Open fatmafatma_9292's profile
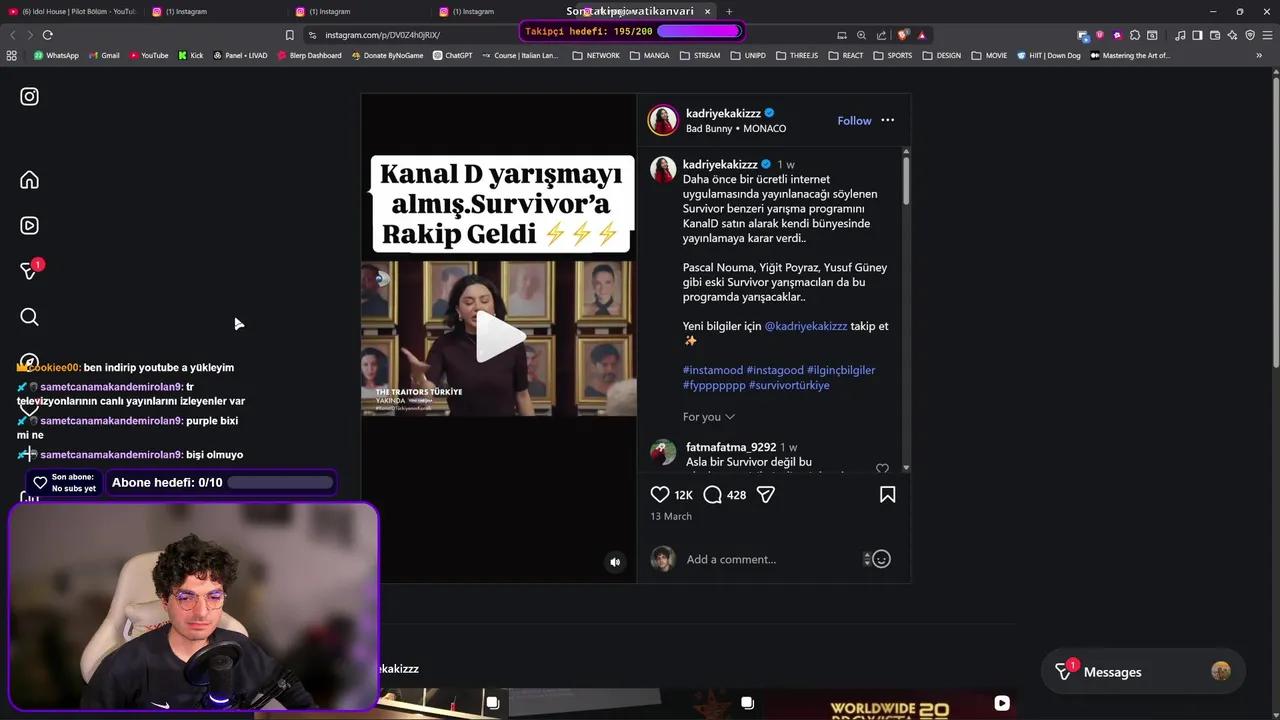1280x720 pixels. [x=731, y=447]
